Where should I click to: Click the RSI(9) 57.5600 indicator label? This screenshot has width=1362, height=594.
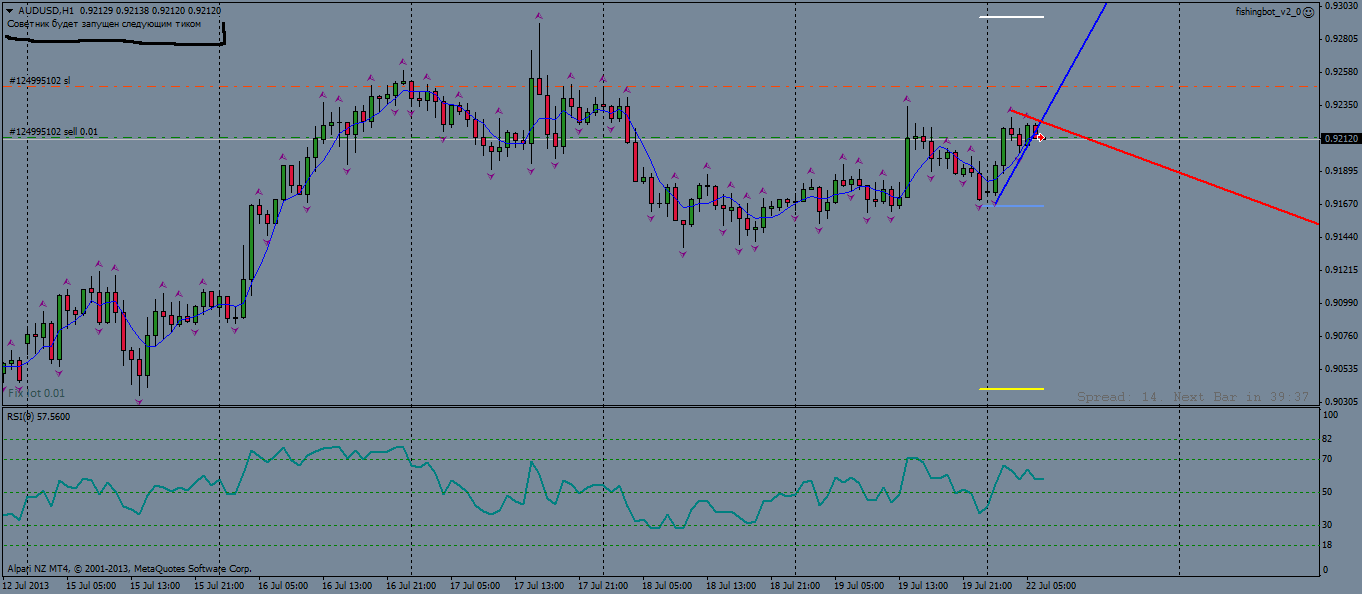(x=39, y=416)
